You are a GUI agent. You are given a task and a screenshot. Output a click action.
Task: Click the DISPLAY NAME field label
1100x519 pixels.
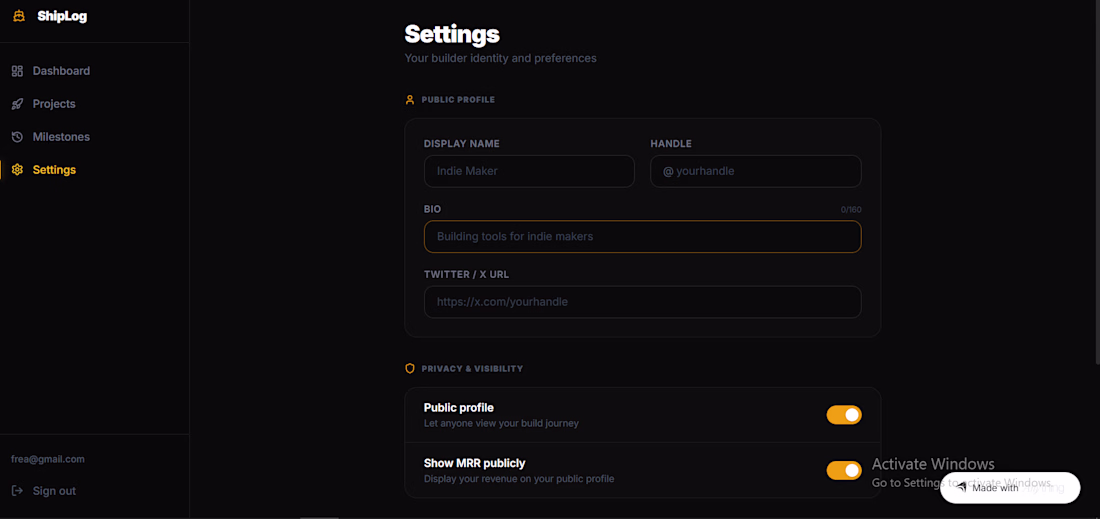462,144
